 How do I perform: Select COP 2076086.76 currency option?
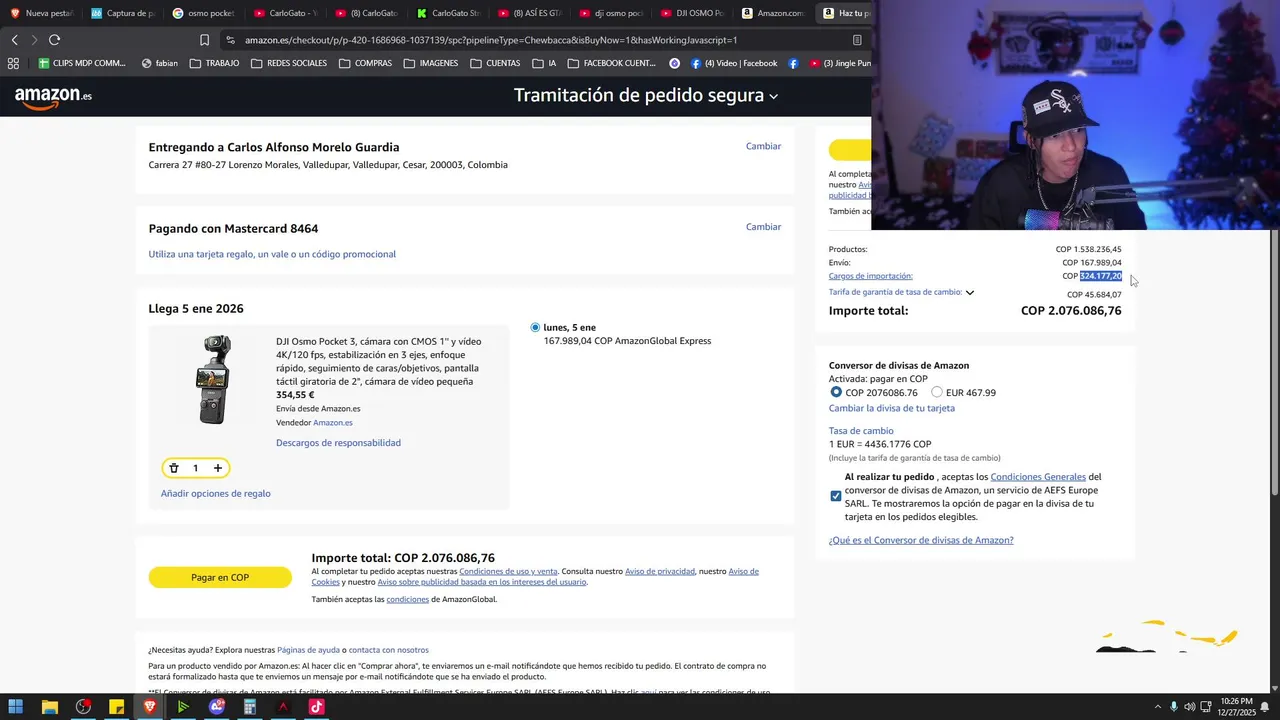[x=836, y=392]
